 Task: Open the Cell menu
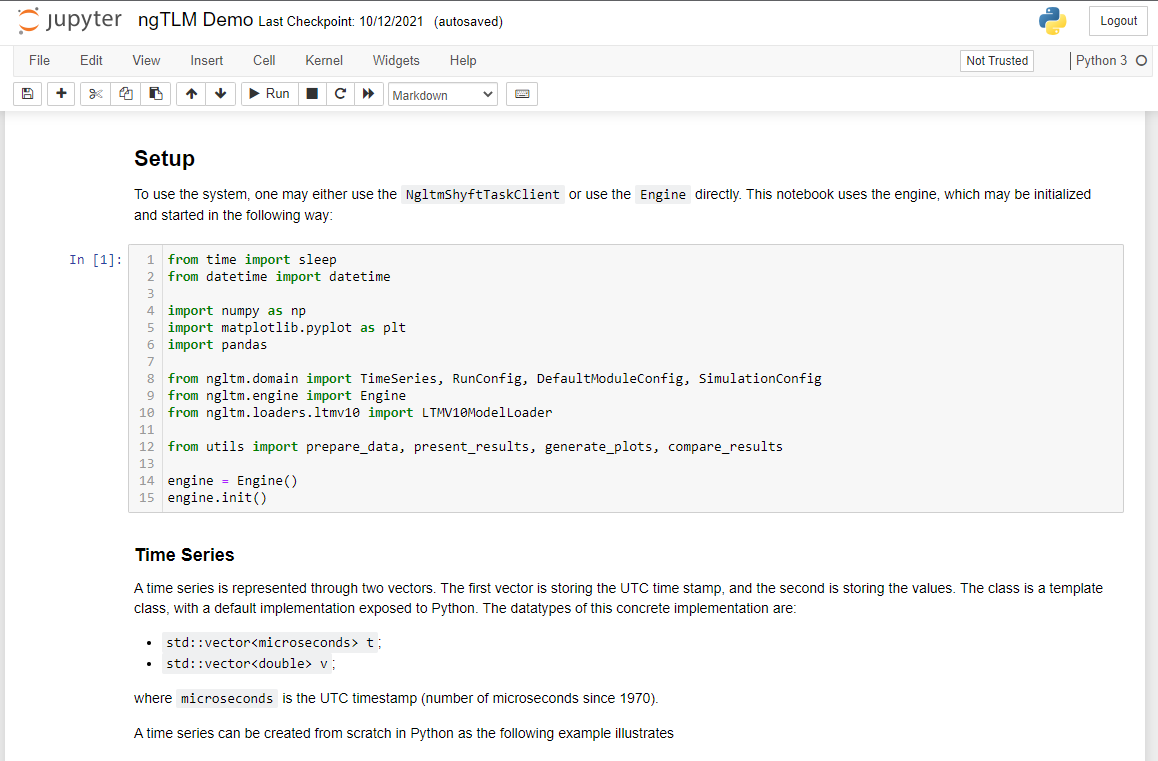point(264,60)
